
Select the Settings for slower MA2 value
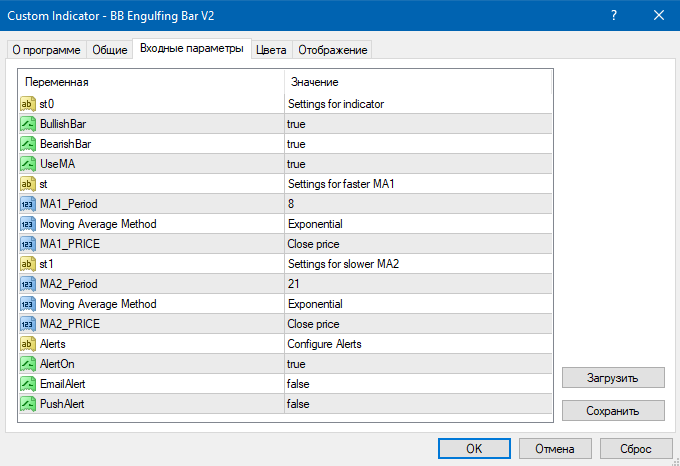(x=343, y=264)
